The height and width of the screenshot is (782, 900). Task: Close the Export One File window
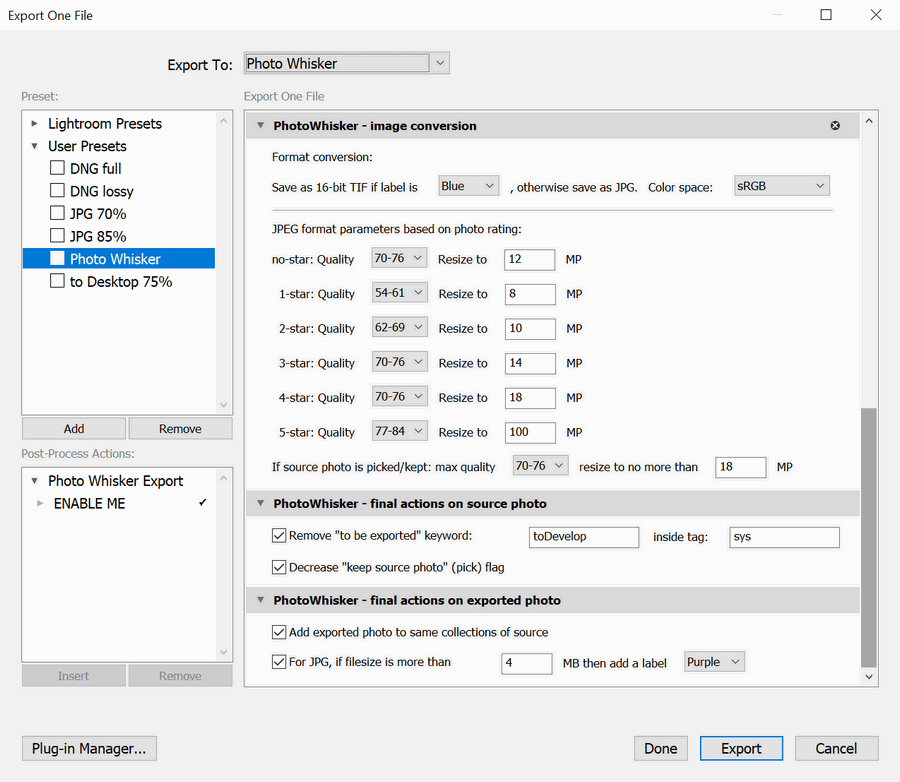click(x=876, y=14)
